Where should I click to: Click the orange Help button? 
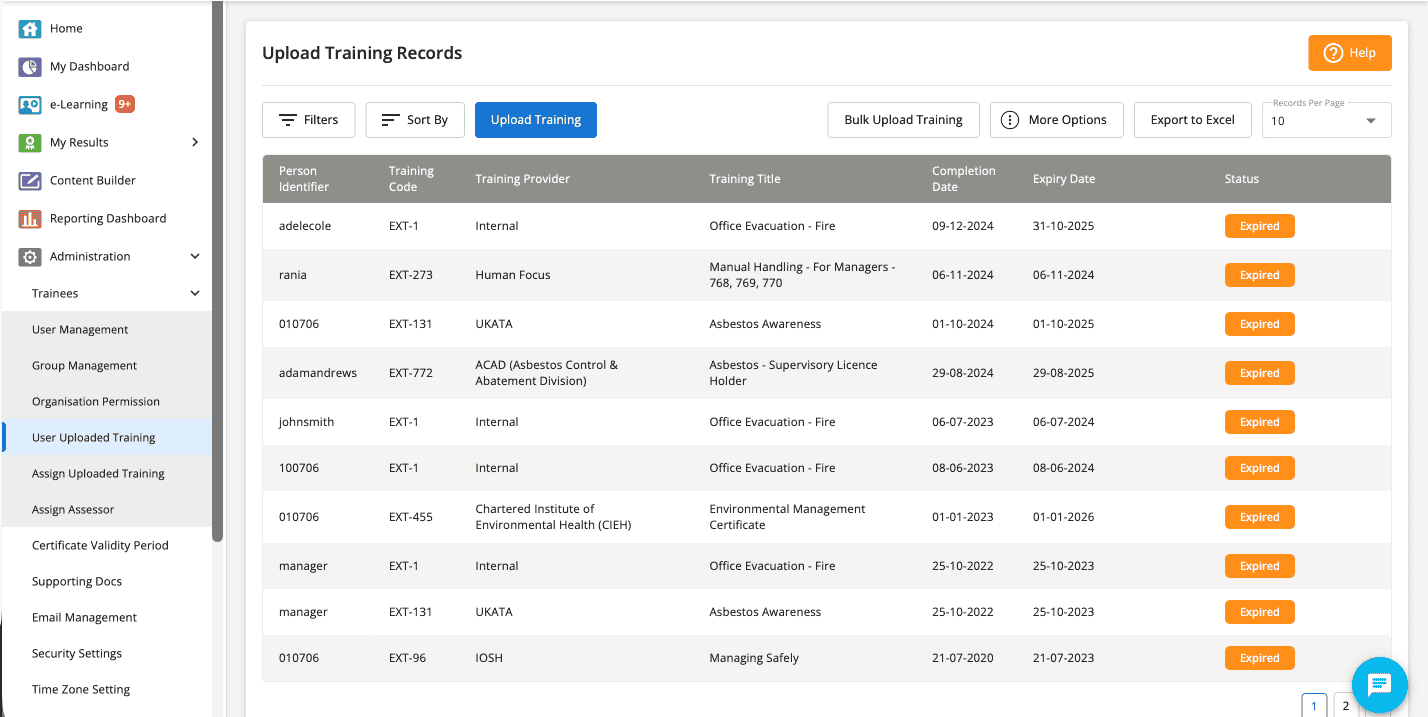pyautogui.click(x=1349, y=53)
